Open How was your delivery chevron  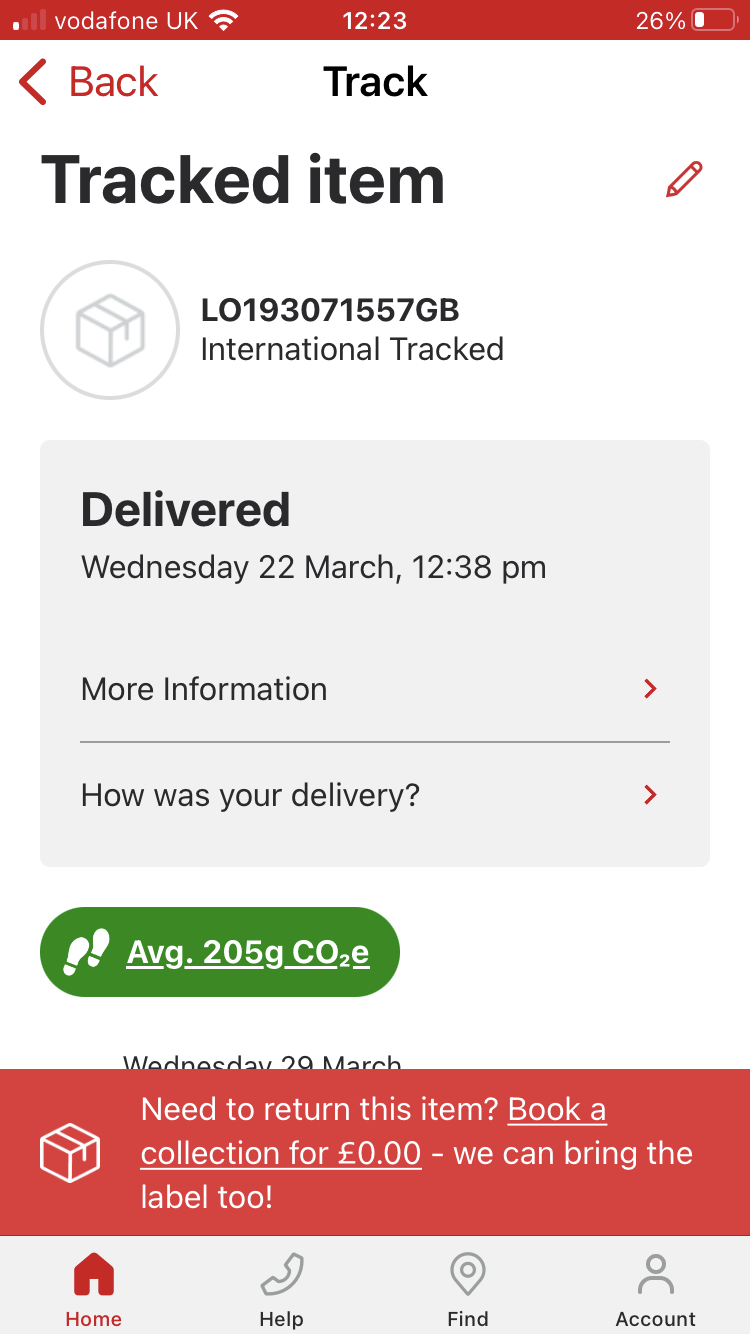pyautogui.click(x=651, y=795)
